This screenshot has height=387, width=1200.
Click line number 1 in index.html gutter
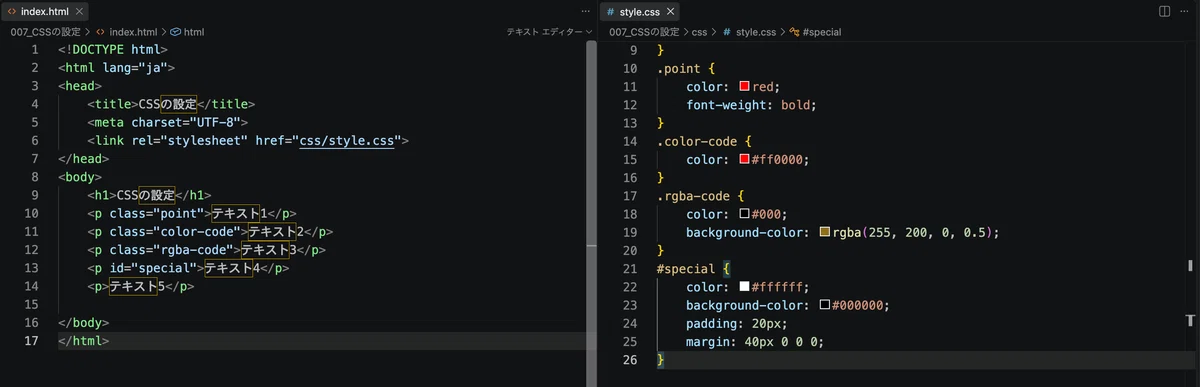tap(34, 50)
